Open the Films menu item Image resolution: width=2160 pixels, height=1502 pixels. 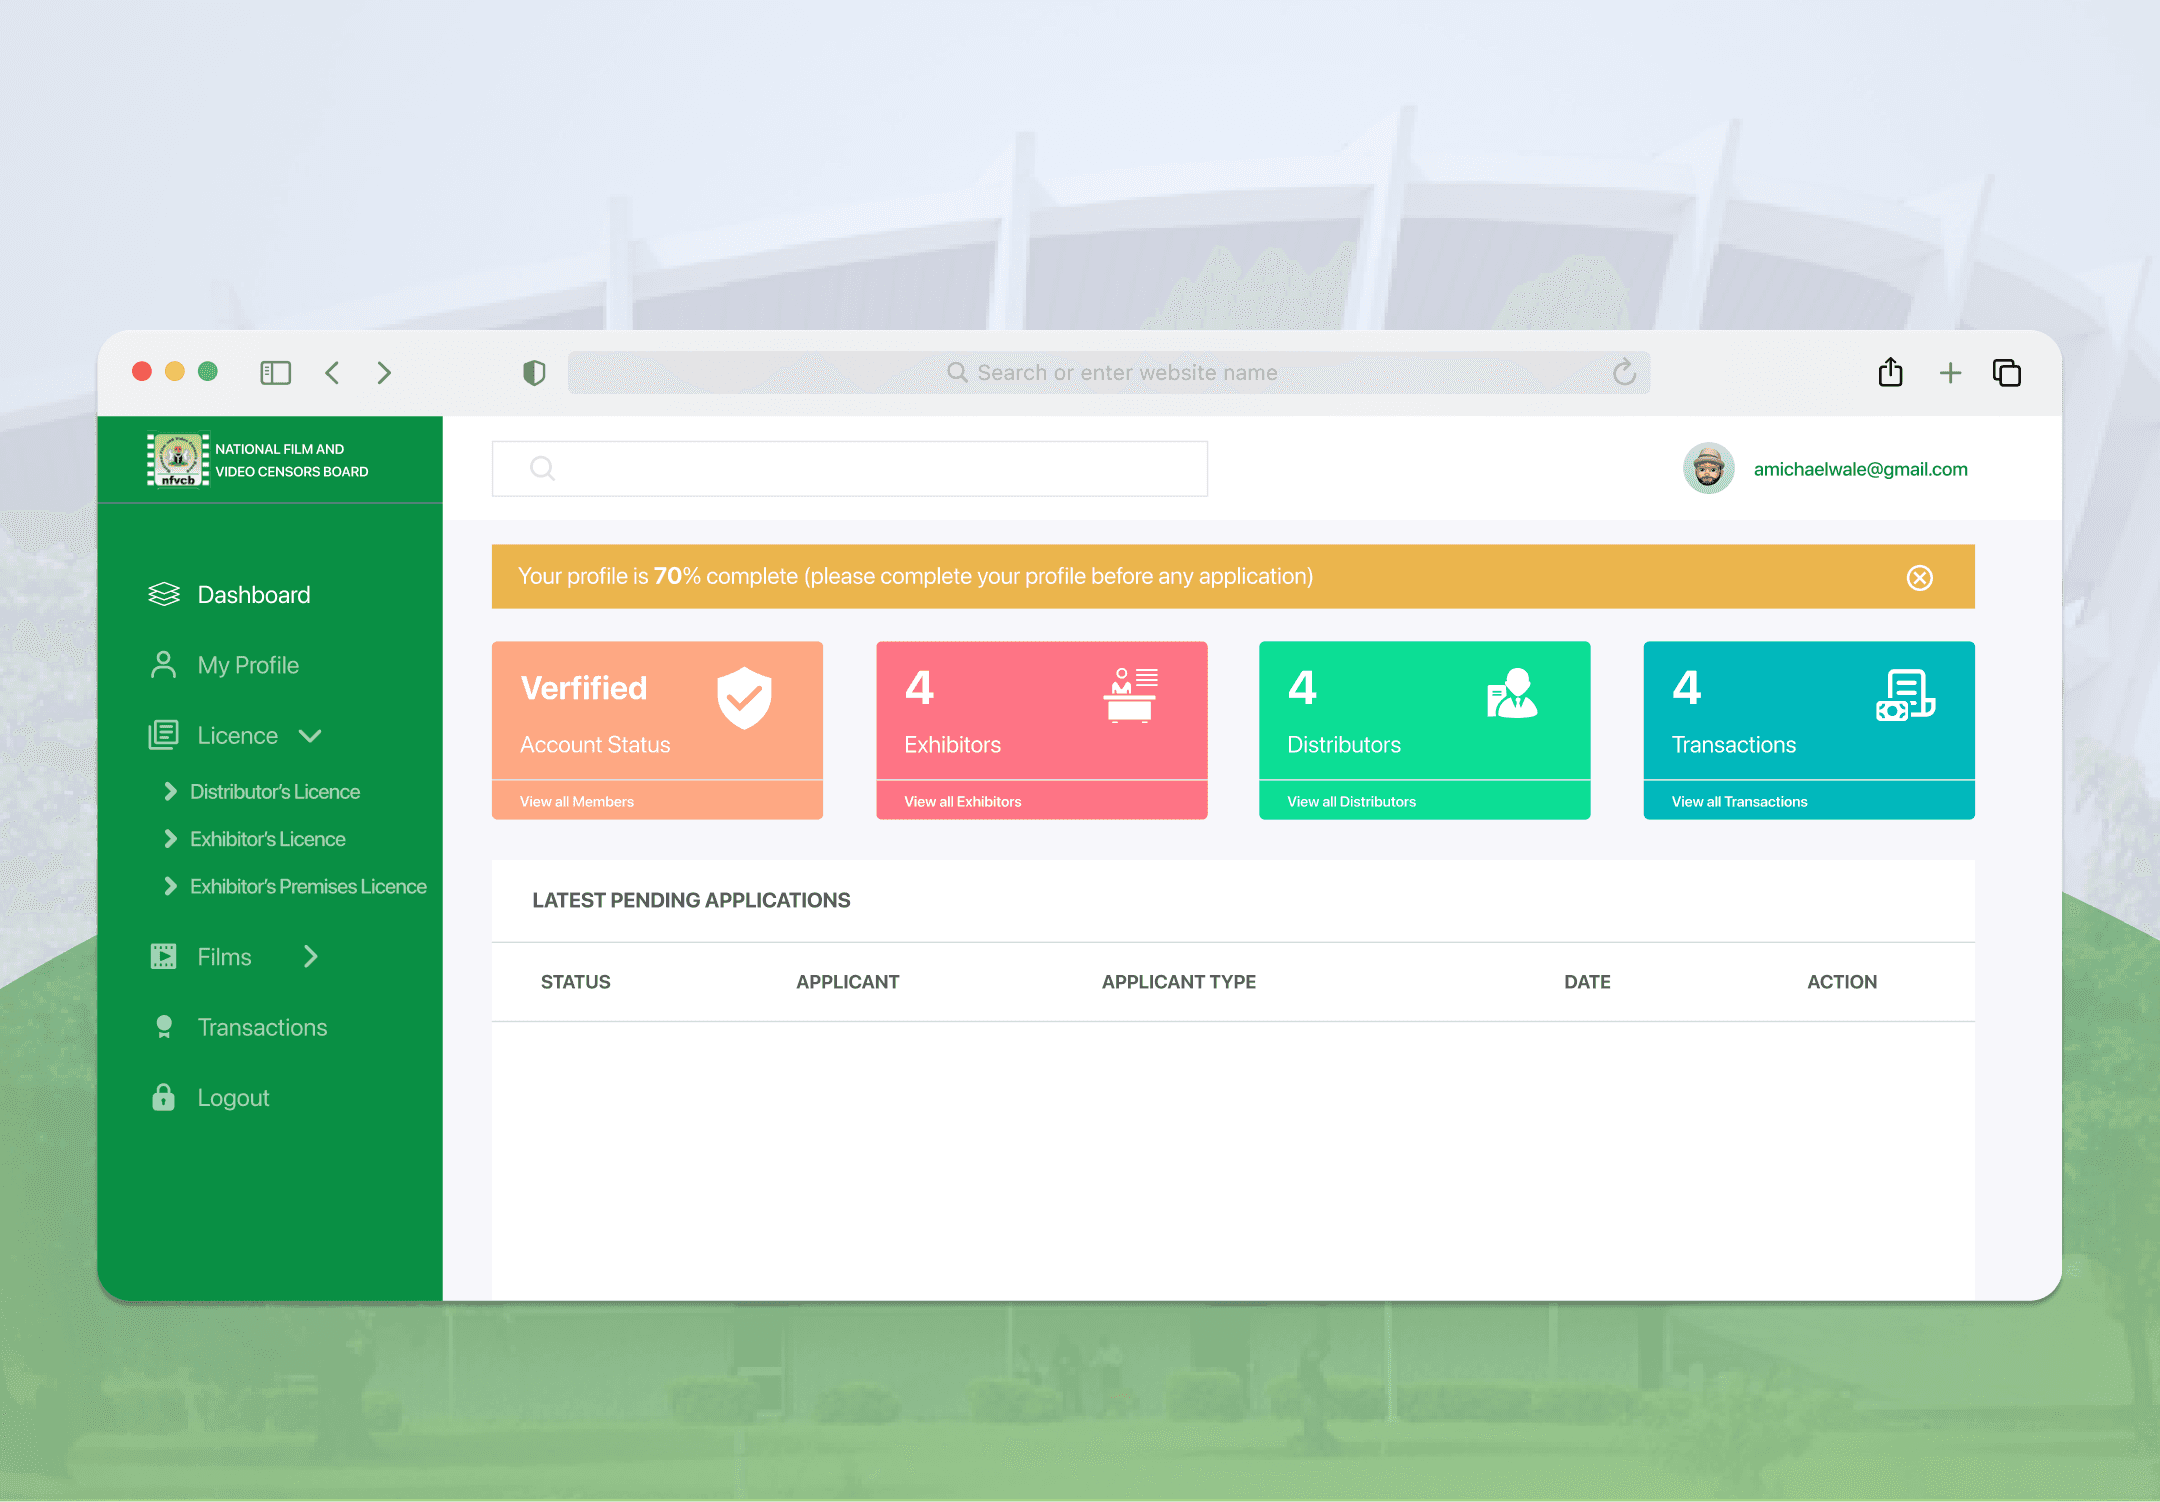coord(224,957)
